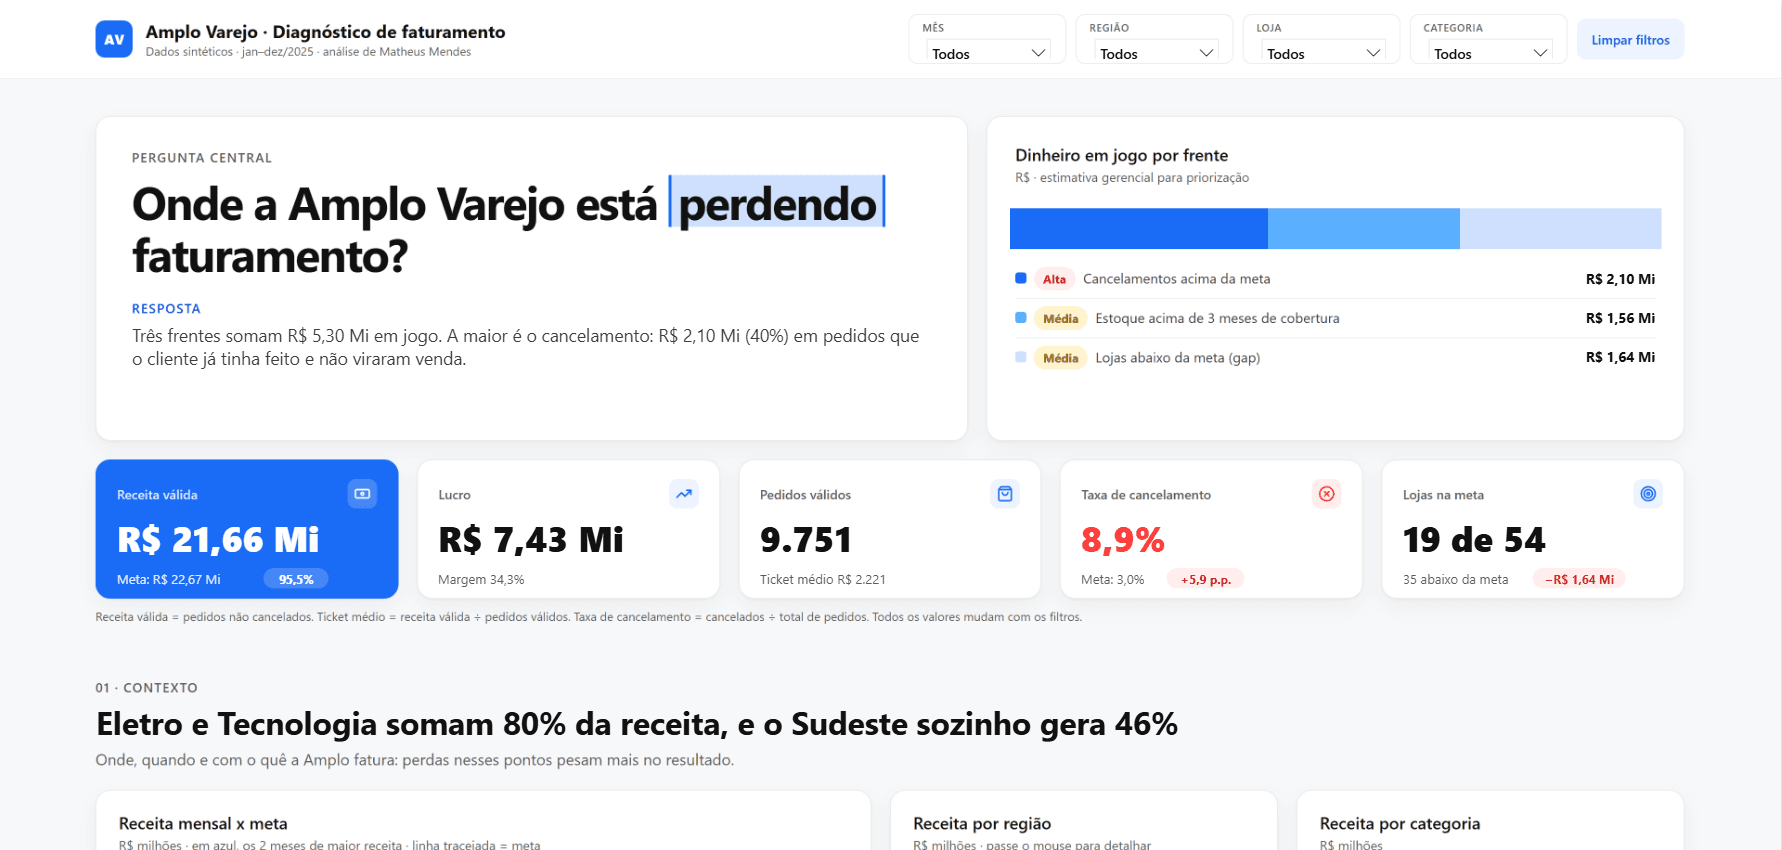Select the Estoque acima de 3 meses row
The image size is (1782, 850).
pos(1335,318)
